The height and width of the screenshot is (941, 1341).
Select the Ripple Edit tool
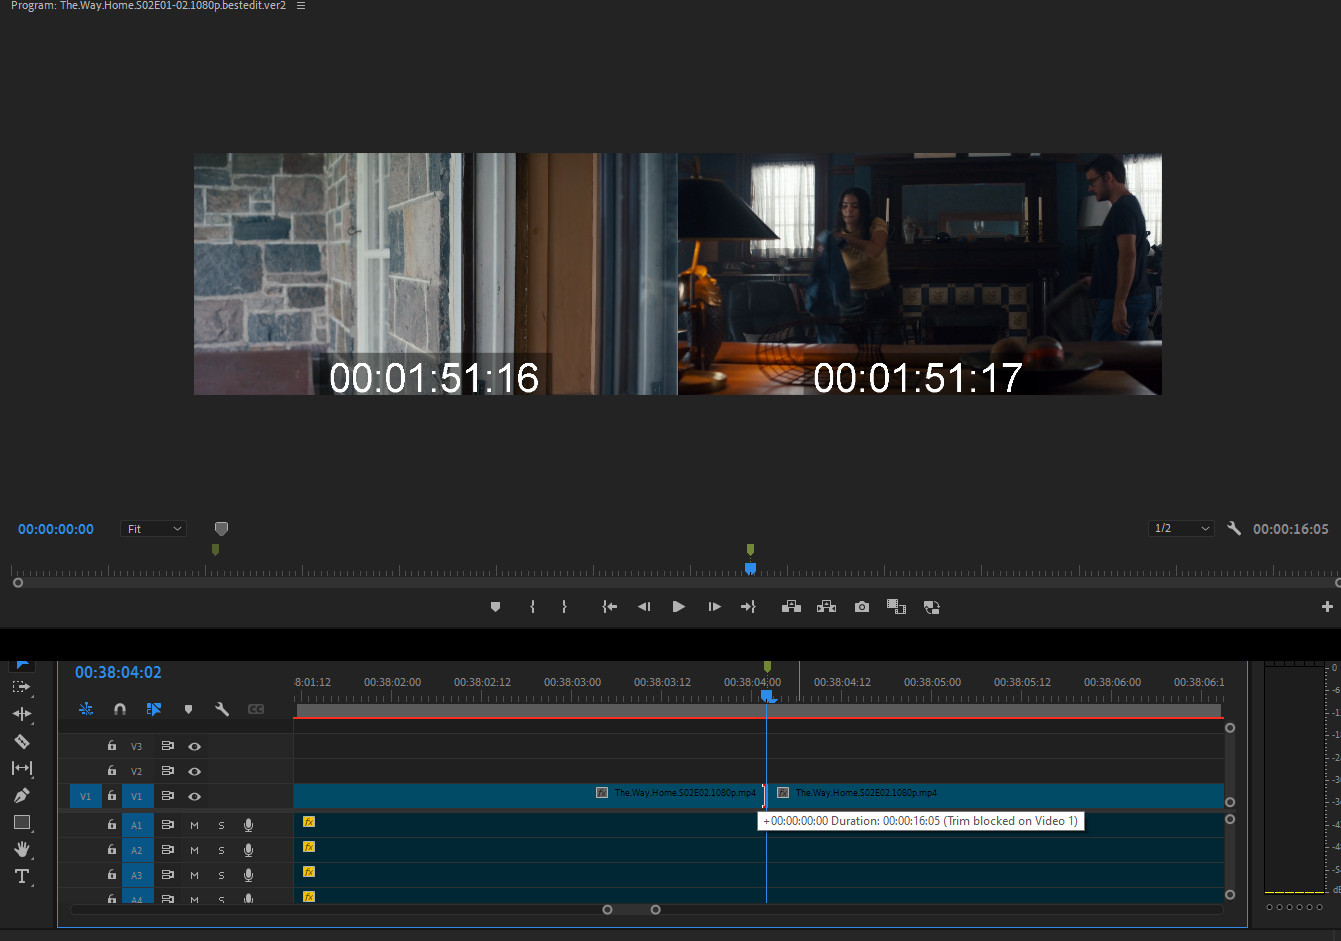pos(21,714)
